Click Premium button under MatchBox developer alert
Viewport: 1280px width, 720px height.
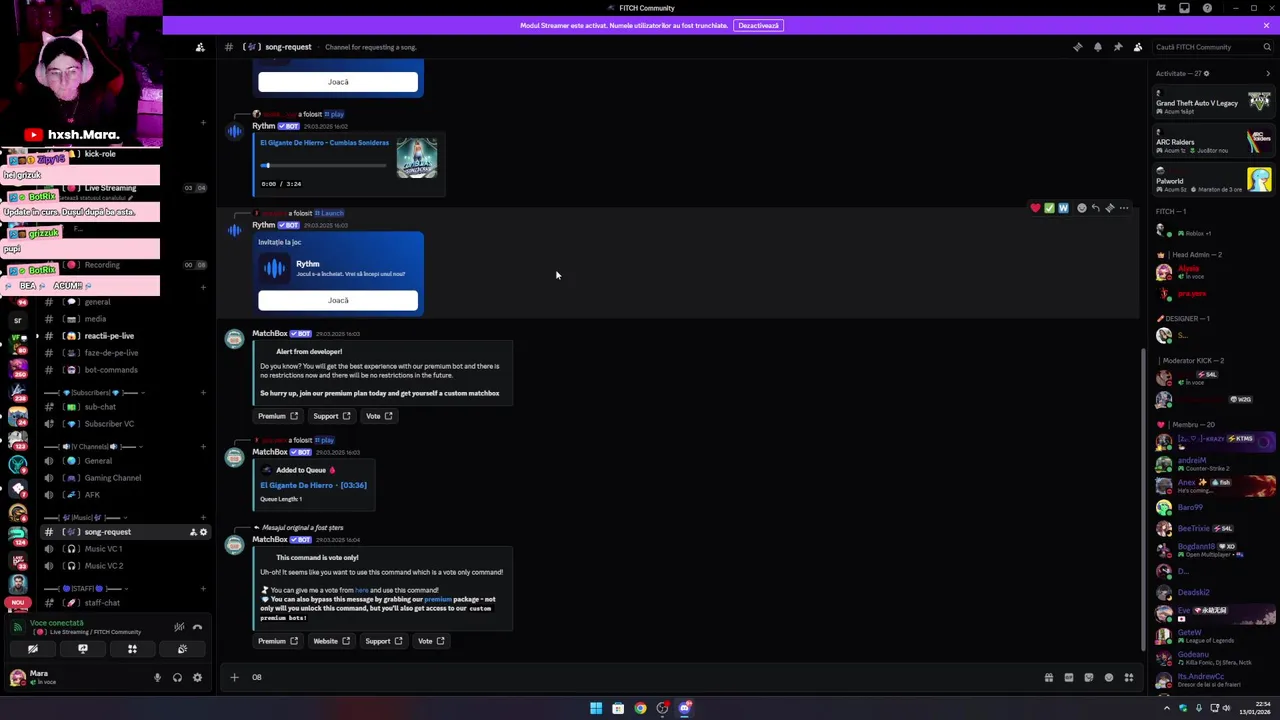pyautogui.click(x=278, y=416)
